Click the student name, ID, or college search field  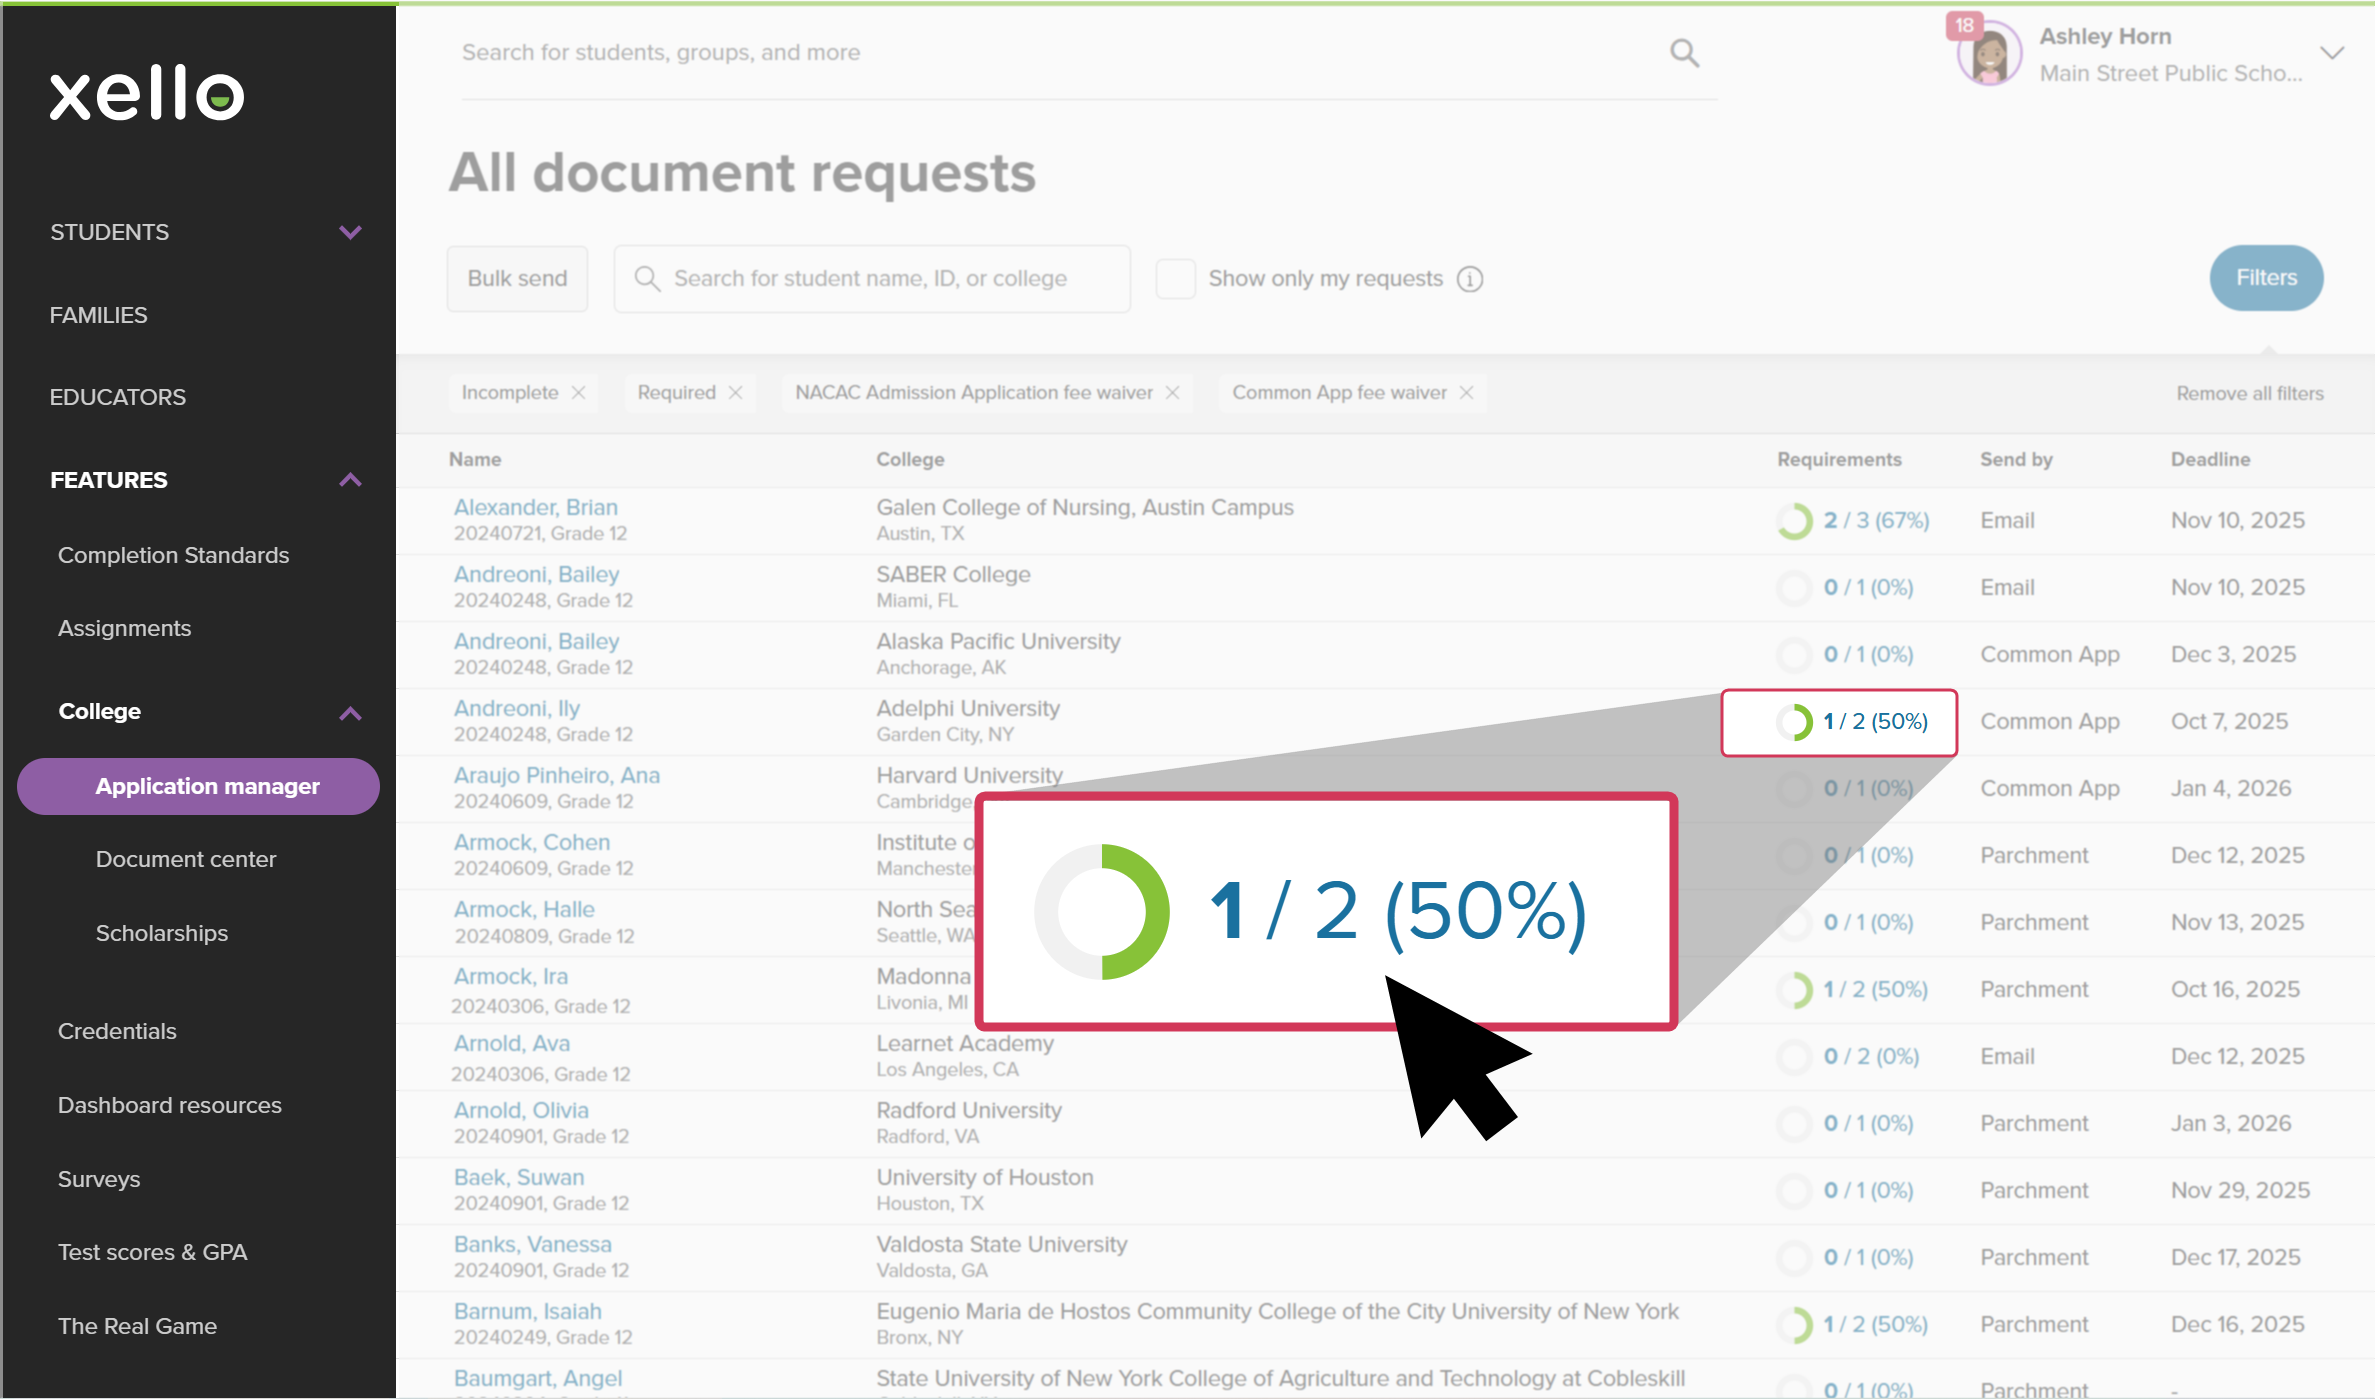coord(872,279)
